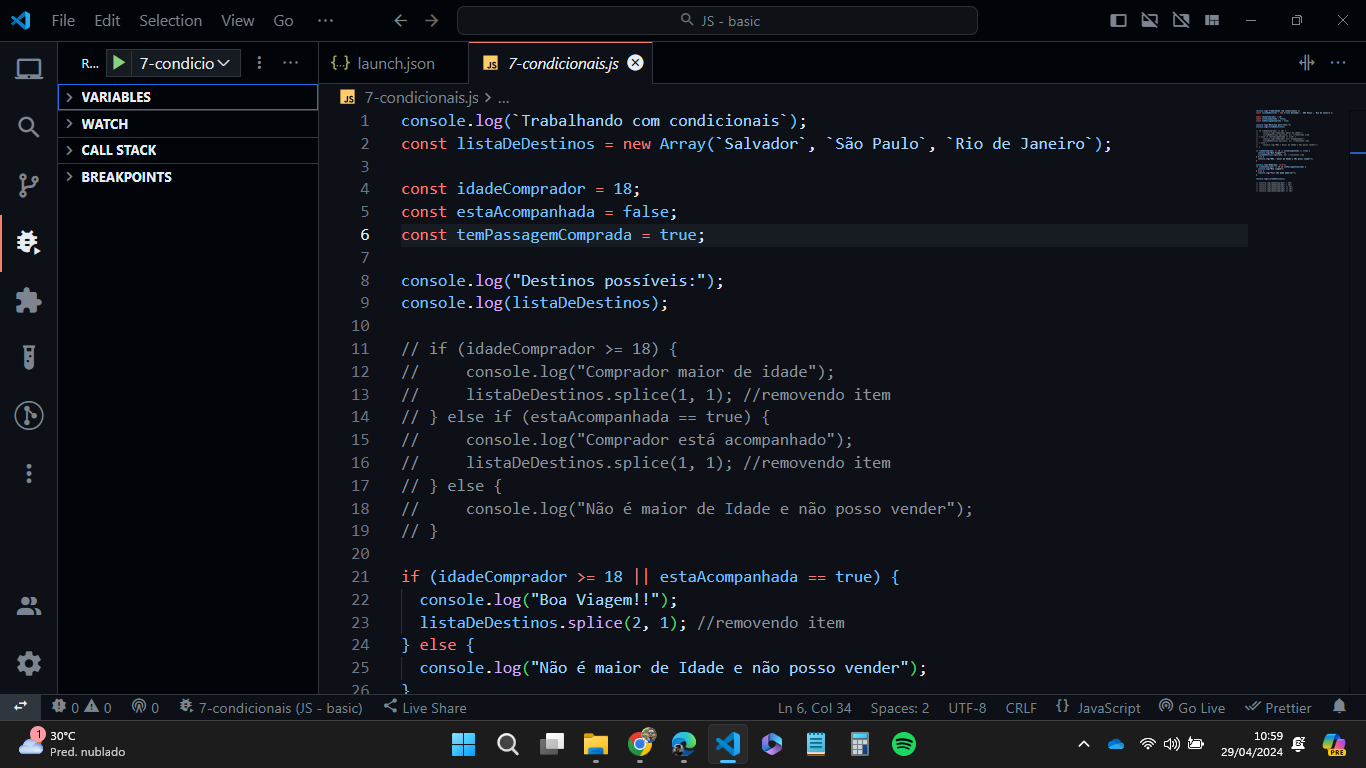Close the 7-condicionais.js tab
This screenshot has height=768, width=1366.
tap(635, 63)
